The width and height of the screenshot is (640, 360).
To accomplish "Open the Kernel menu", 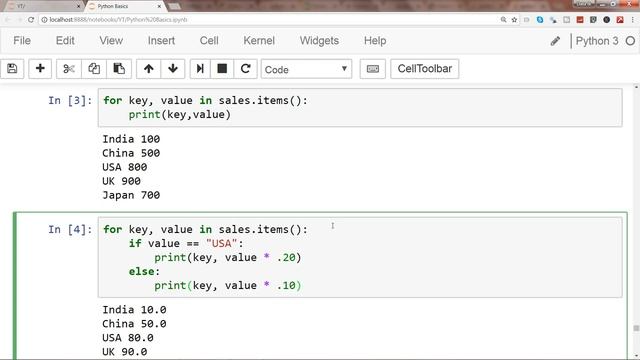I will click(259, 41).
